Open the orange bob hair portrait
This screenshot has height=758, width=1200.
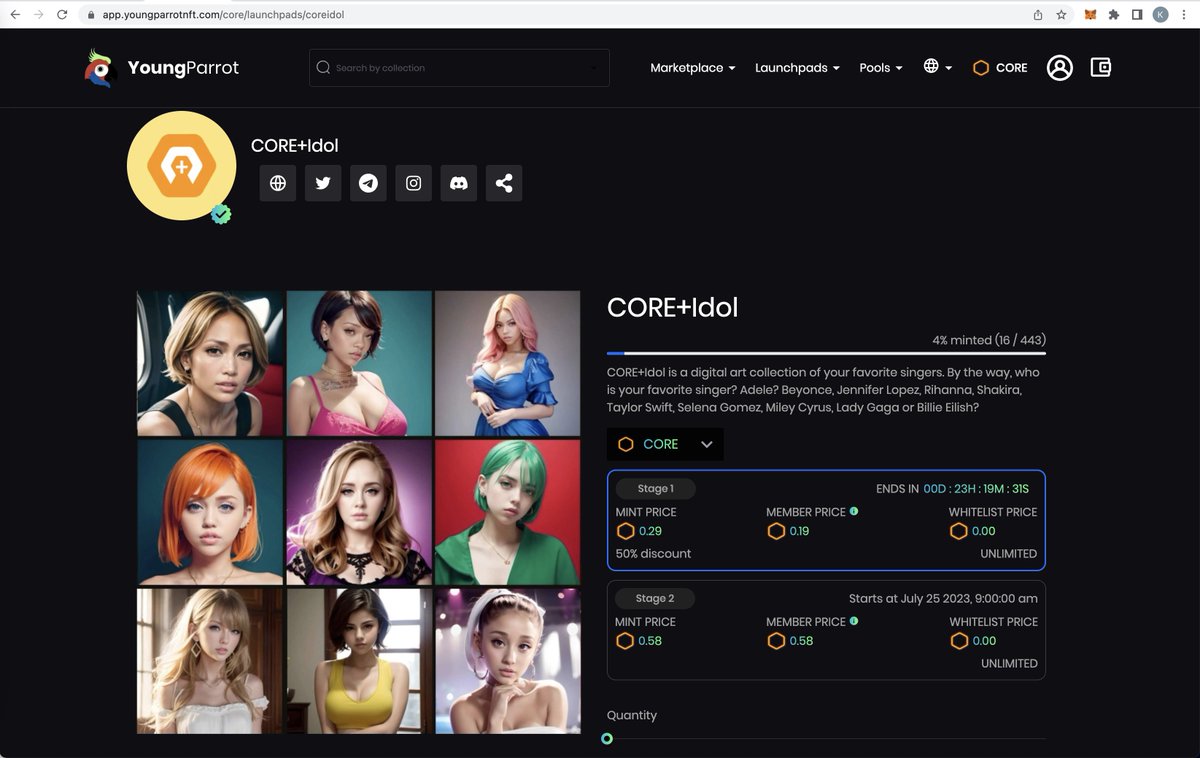tap(210, 512)
